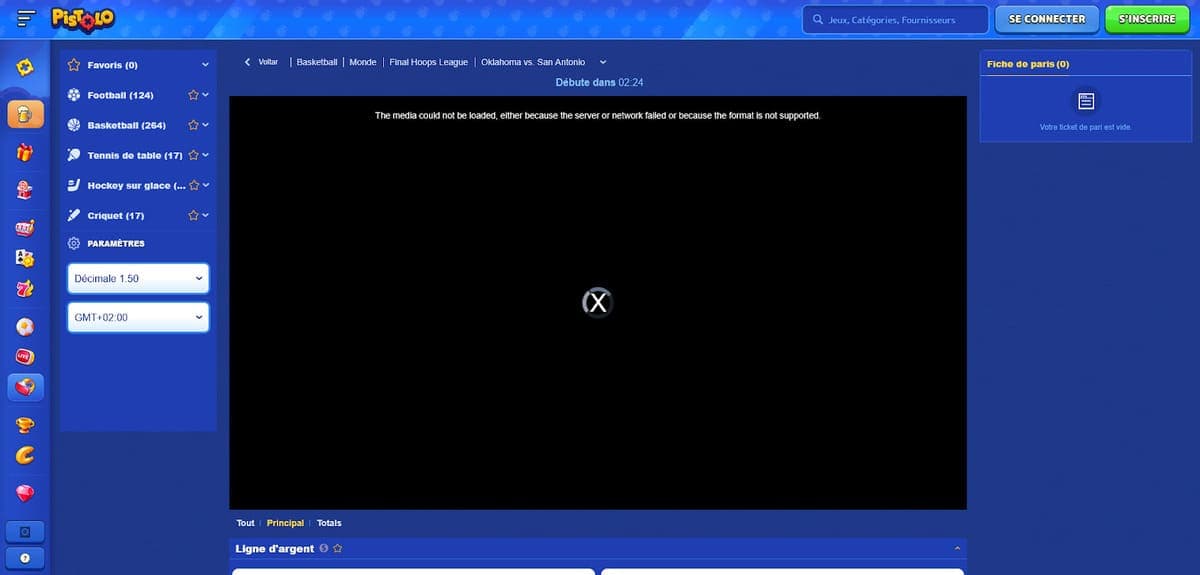1200x575 pixels.
Task: Switch to the Totals tab
Action: pos(329,523)
